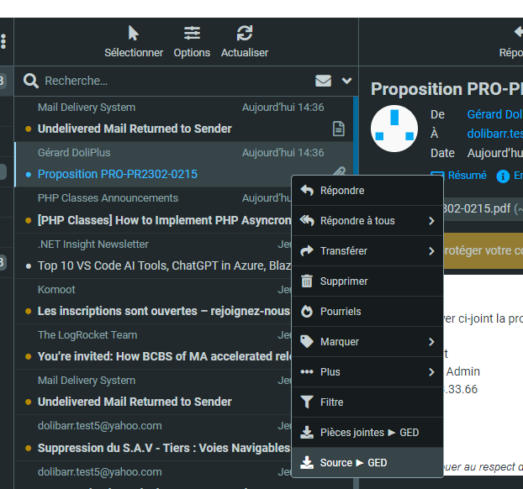Screen dimensions: 523x489
Task: Click the forward arrow icon in menu
Action: coord(307,251)
